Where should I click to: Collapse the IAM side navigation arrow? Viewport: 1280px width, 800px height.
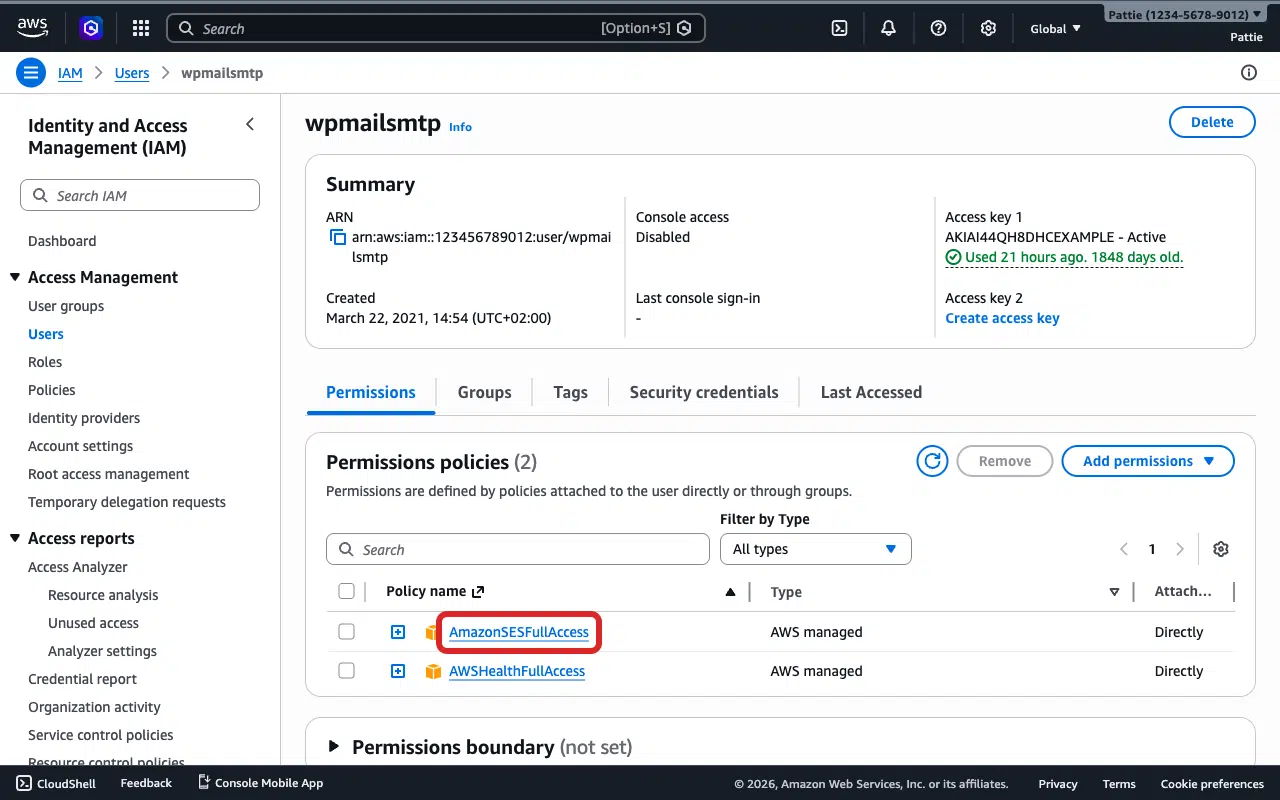tap(250, 124)
